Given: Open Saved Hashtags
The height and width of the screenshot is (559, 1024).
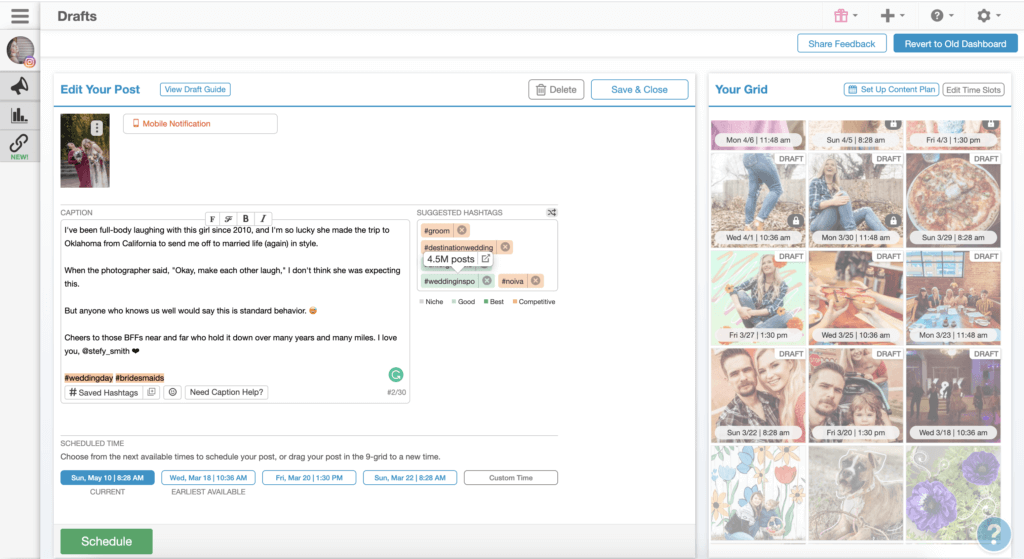Looking at the screenshot, I should pyautogui.click(x=103, y=392).
